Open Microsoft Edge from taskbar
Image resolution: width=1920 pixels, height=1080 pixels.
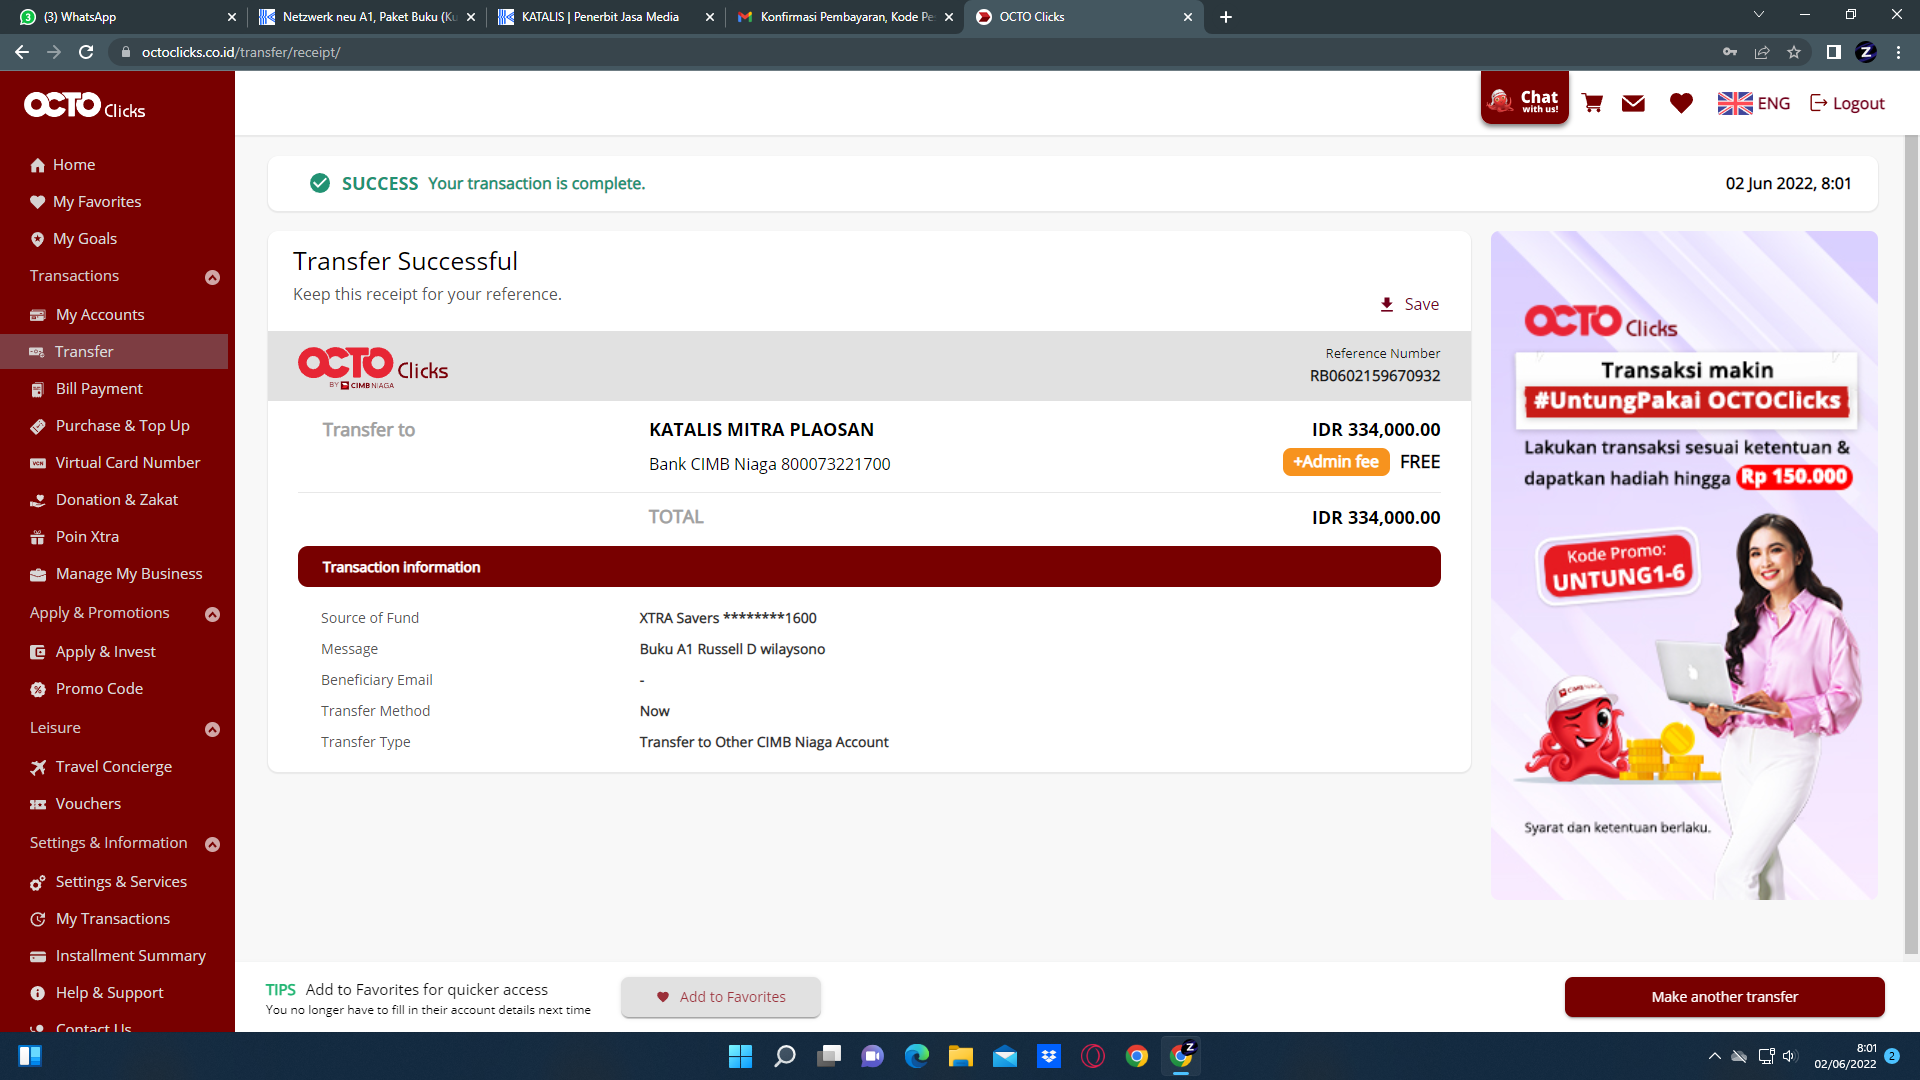[917, 1056]
